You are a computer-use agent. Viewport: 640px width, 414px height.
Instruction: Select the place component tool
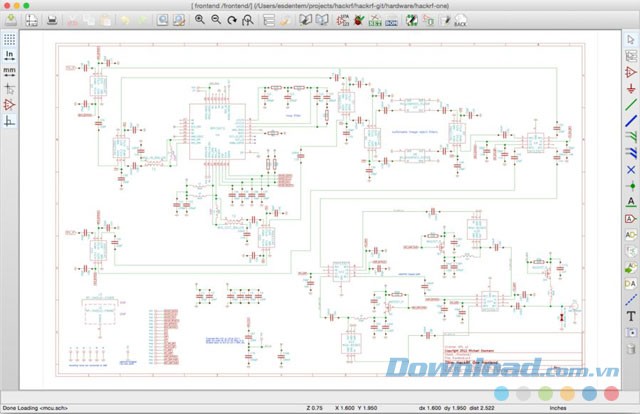[631, 71]
